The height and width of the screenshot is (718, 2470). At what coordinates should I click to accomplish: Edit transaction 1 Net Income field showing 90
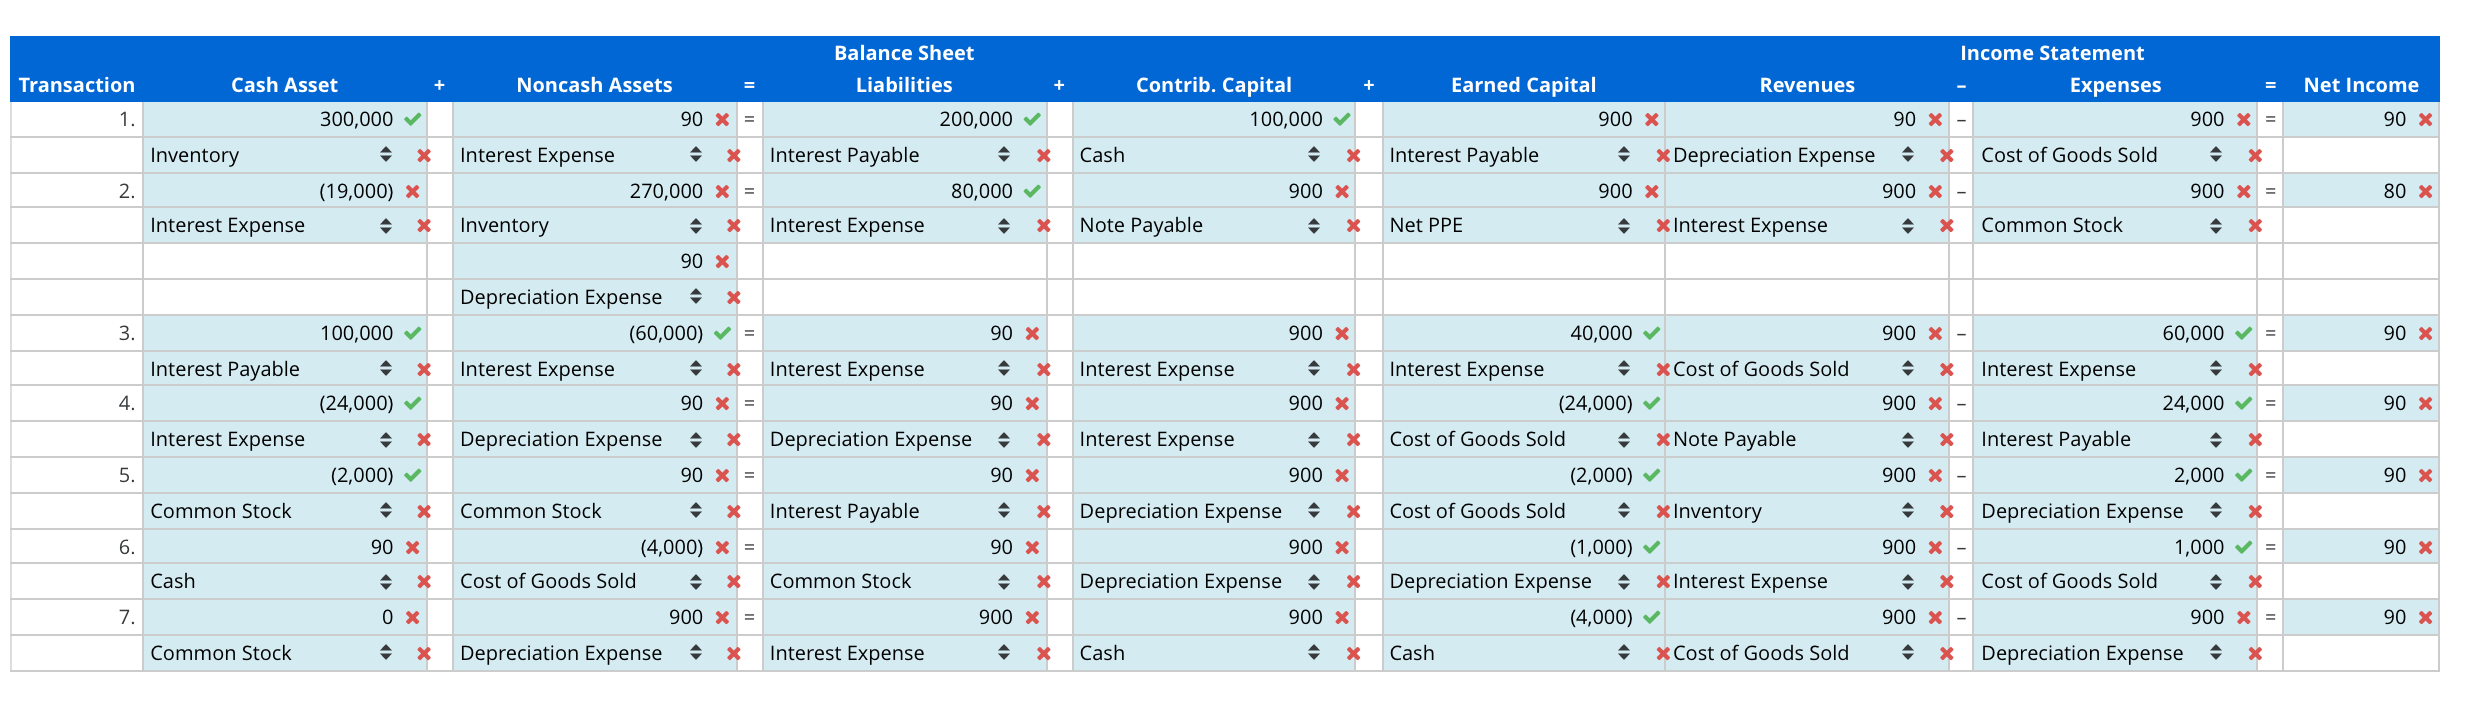2348,119
